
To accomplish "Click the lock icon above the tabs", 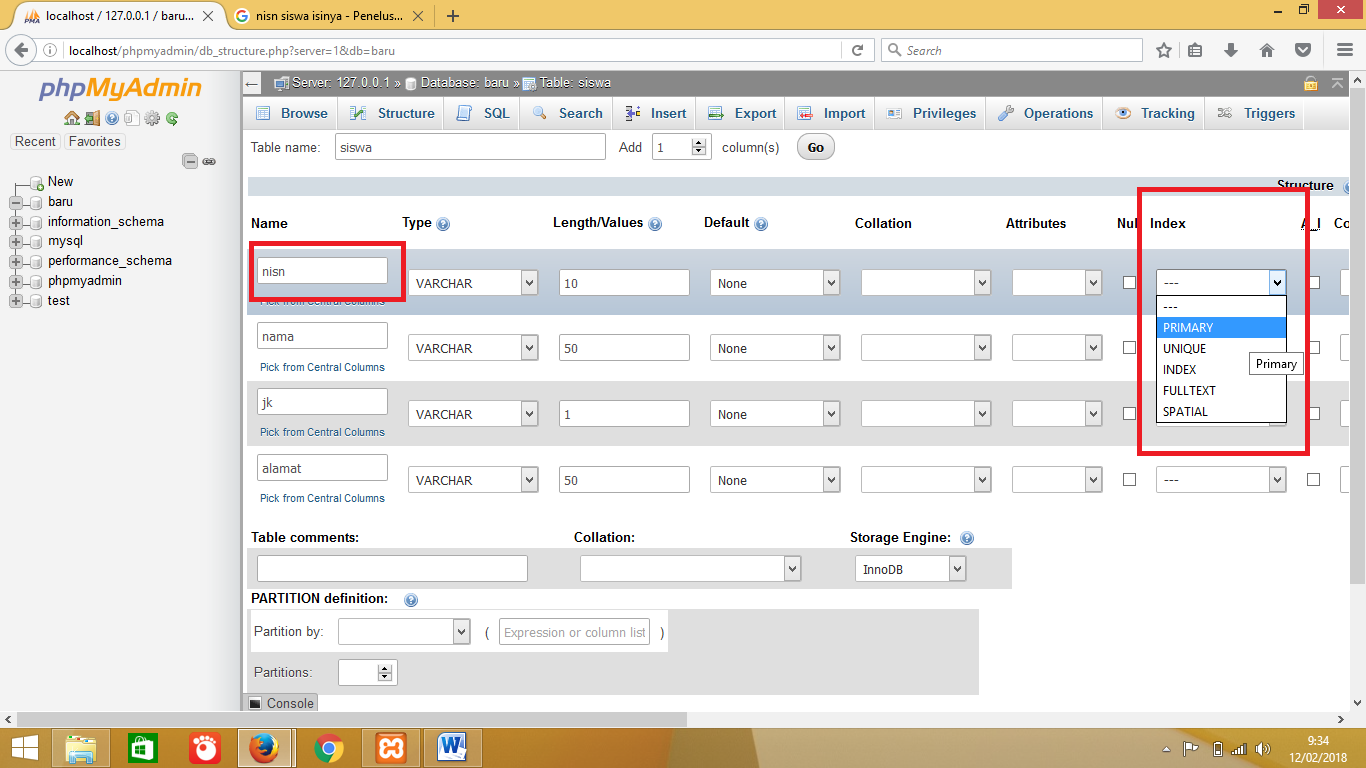I will click(x=1310, y=82).
